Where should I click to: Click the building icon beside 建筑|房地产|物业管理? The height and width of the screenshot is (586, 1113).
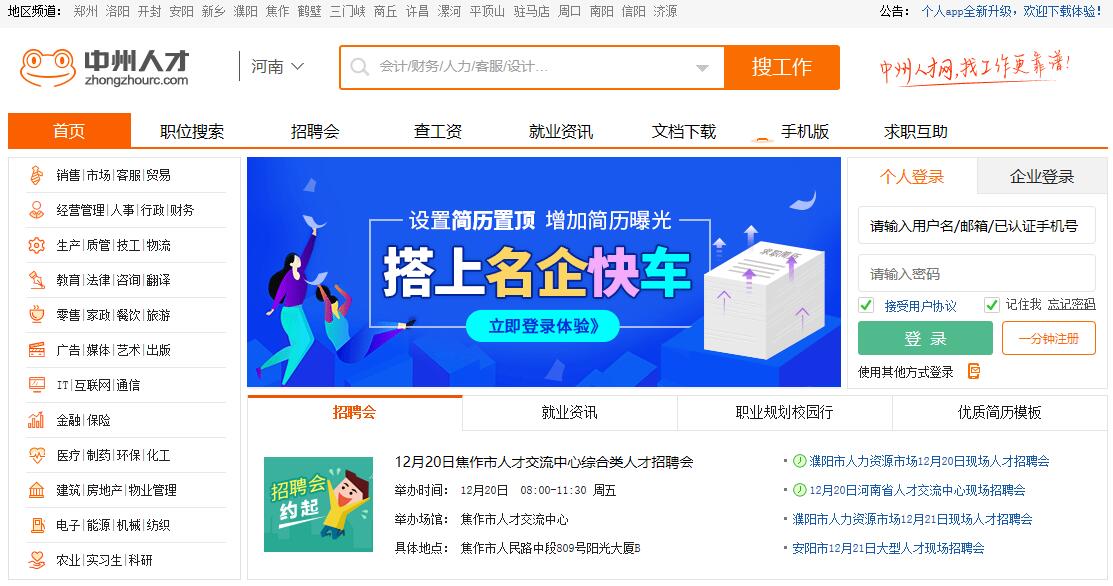36,490
